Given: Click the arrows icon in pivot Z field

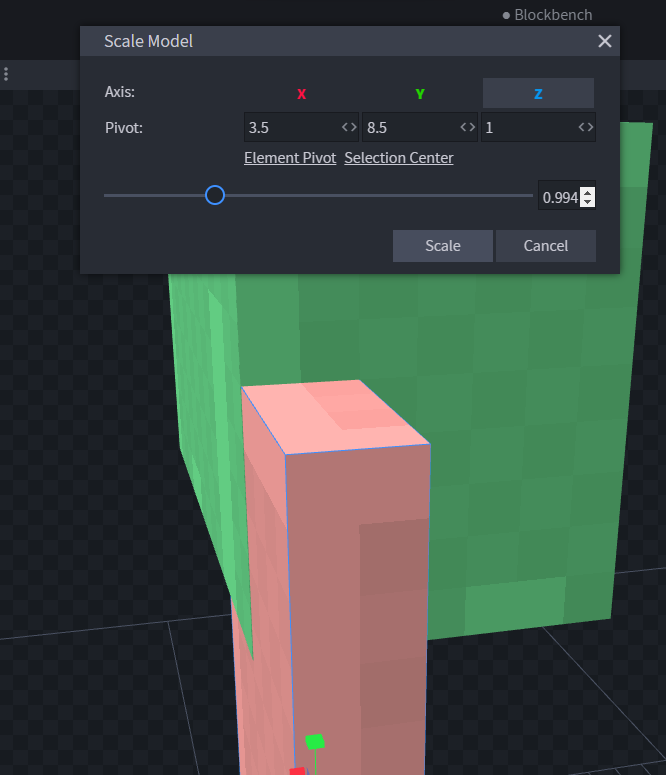Looking at the screenshot, I should 586,128.
